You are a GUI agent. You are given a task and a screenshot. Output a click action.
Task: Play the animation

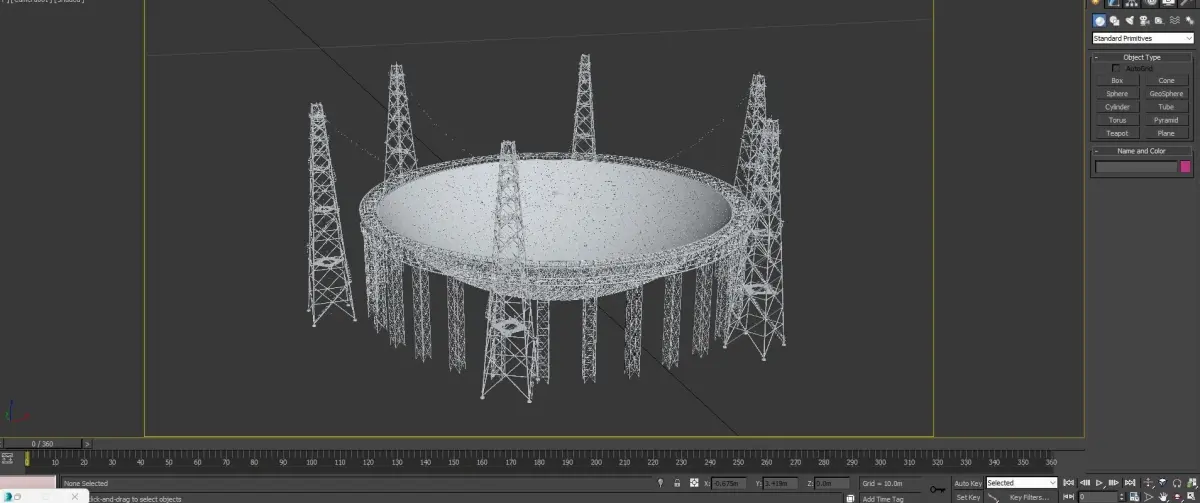point(1099,482)
